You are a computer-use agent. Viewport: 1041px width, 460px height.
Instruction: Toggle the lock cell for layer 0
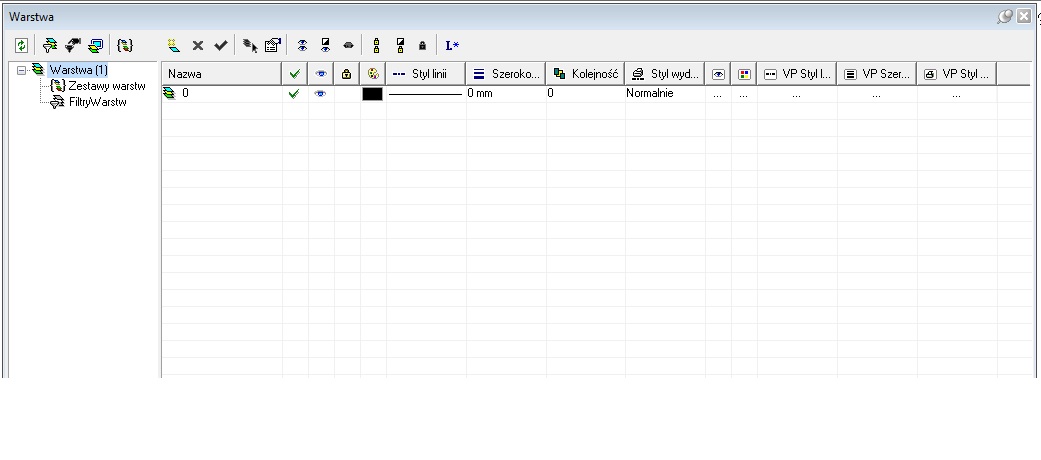coord(346,93)
